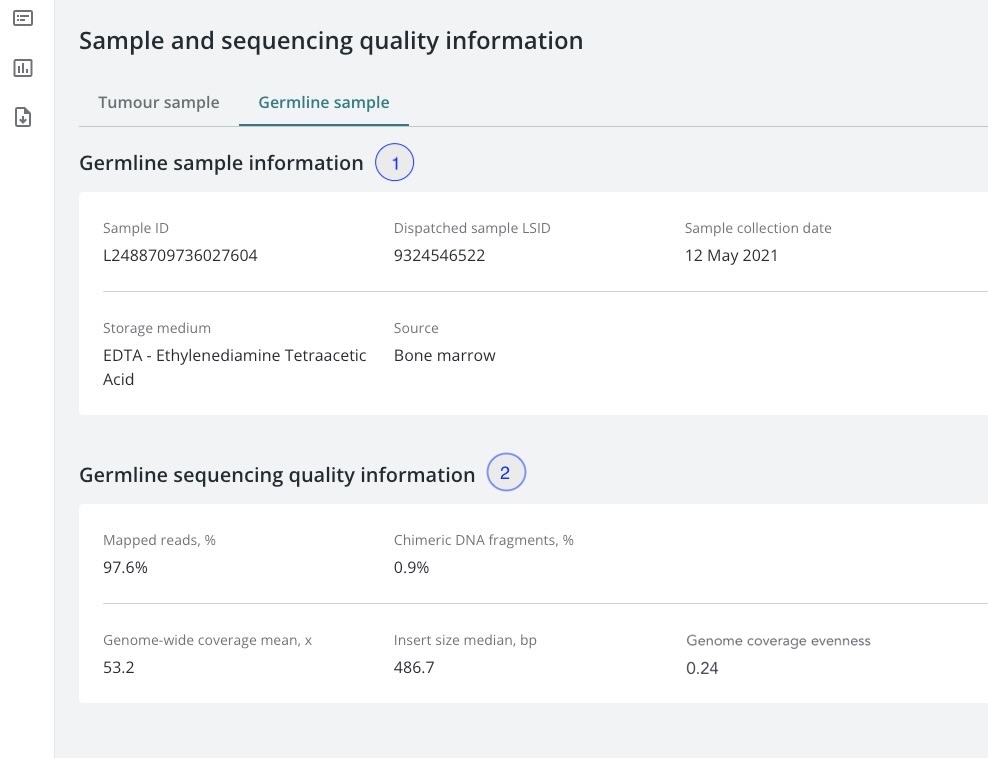Click the Germline sequencing quality information heading
The image size is (988, 758).
[277, 475]
